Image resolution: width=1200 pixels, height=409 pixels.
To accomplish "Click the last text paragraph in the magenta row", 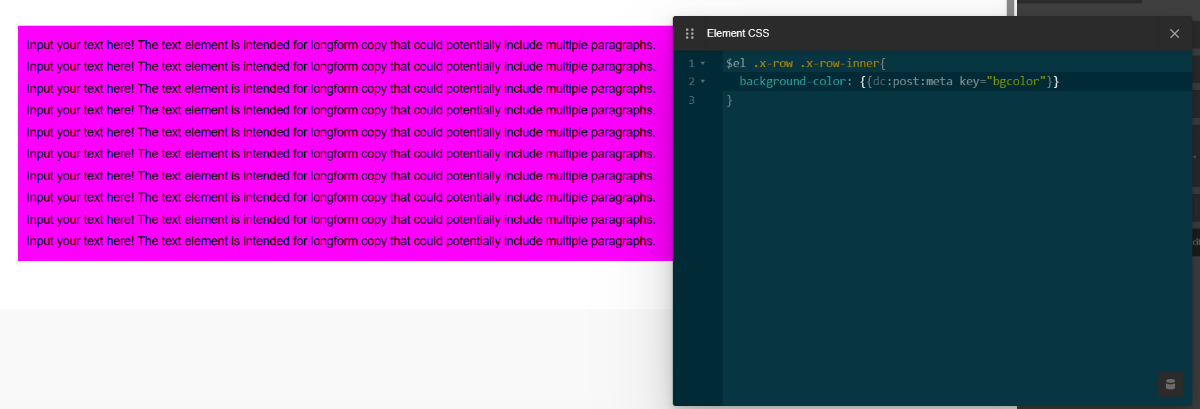I will coord(341,241).
